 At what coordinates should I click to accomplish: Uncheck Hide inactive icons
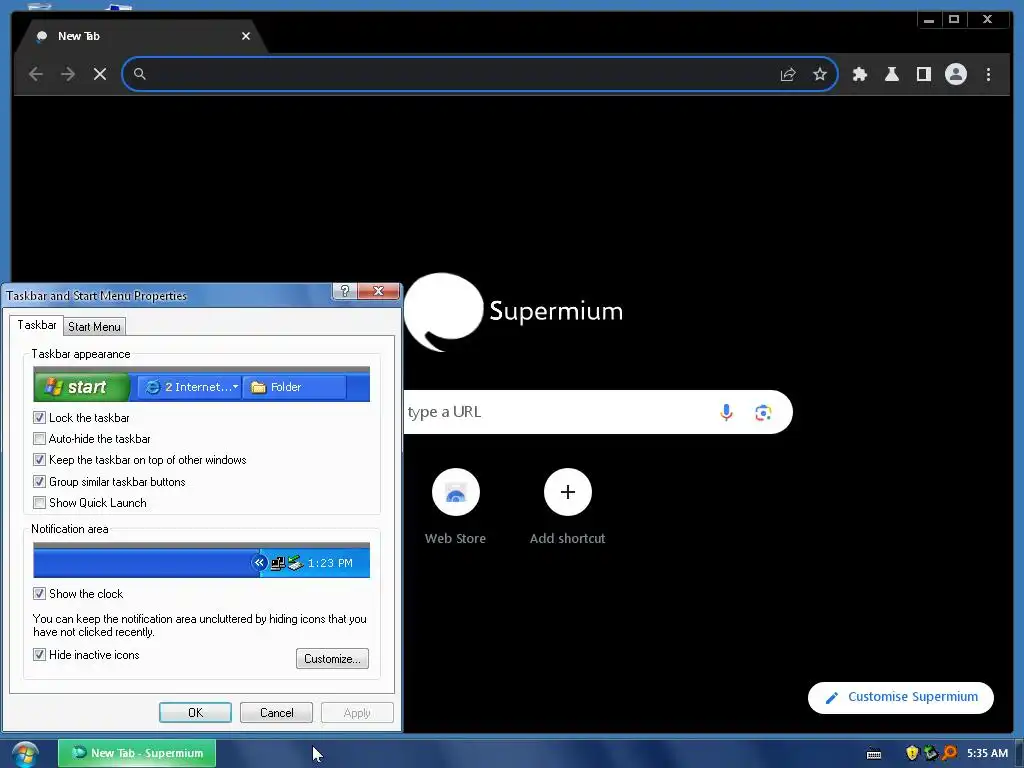click(x=39, y=655)
